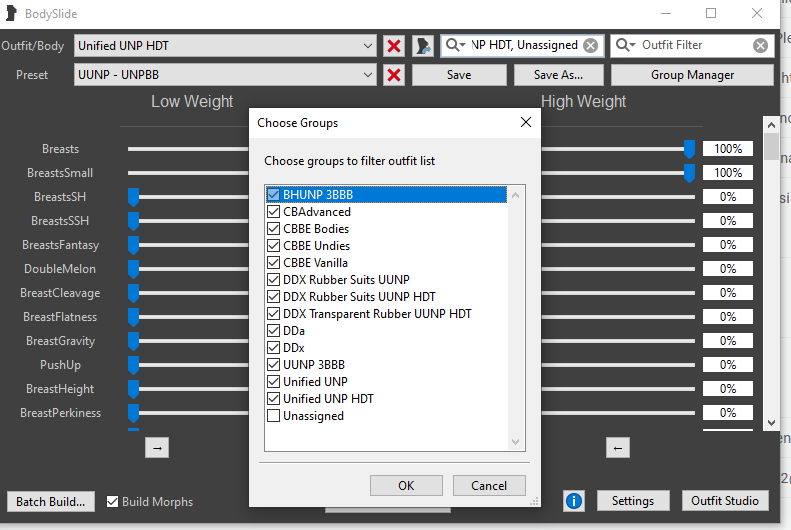Open the Outfit Filter magnifier menu

[x=625, y=45]
